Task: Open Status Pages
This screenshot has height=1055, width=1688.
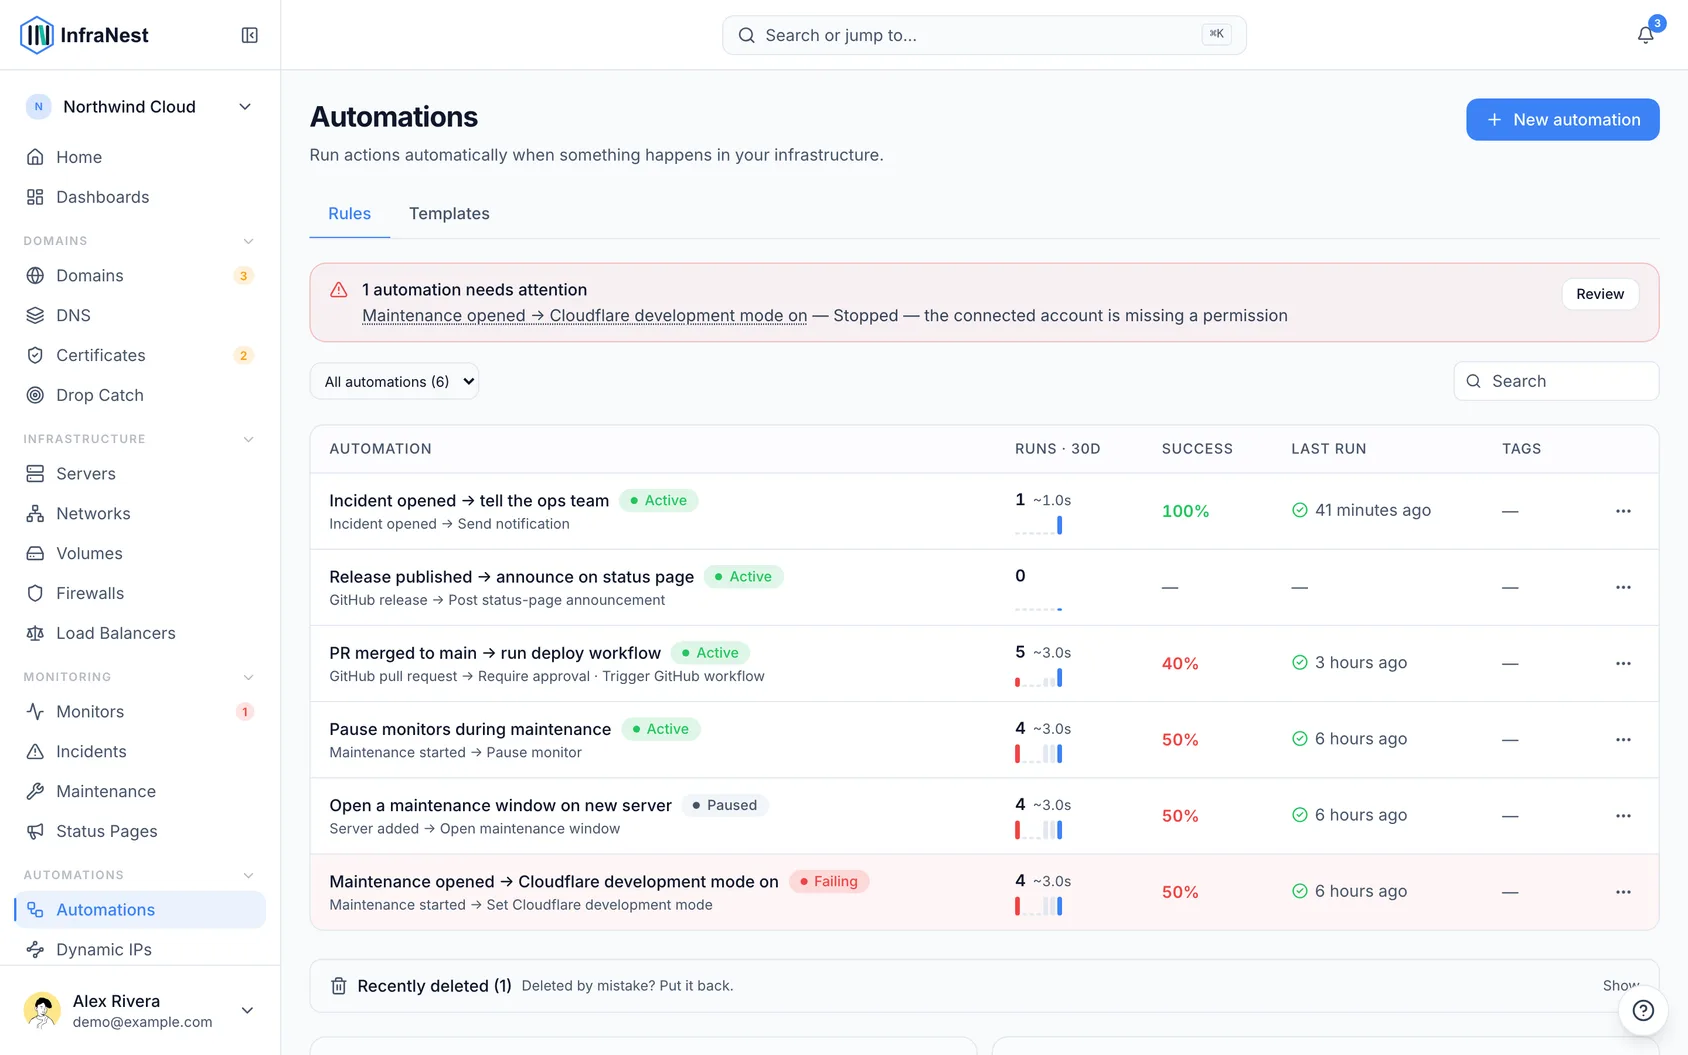Action: (x=140, y=831)
